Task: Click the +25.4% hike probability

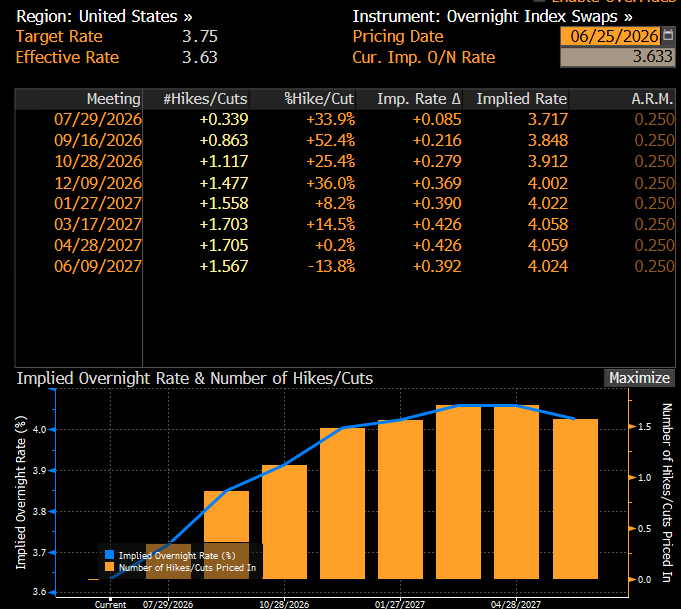Action: coord(331,162)
